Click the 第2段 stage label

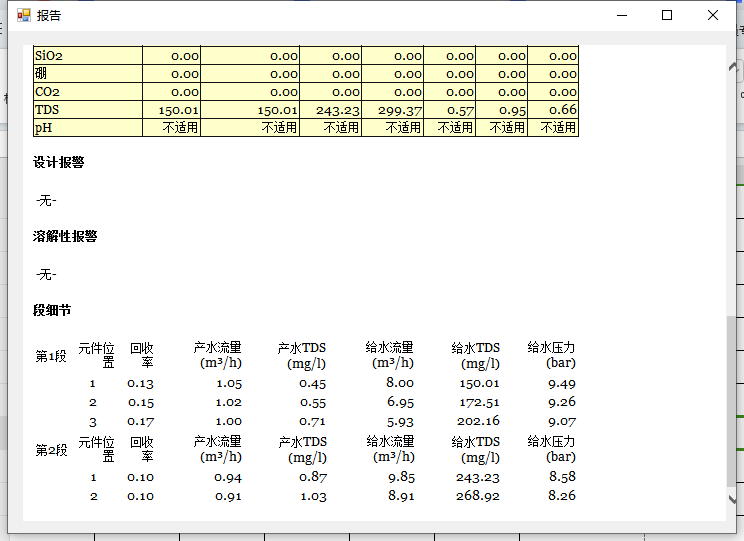point(51,450)
